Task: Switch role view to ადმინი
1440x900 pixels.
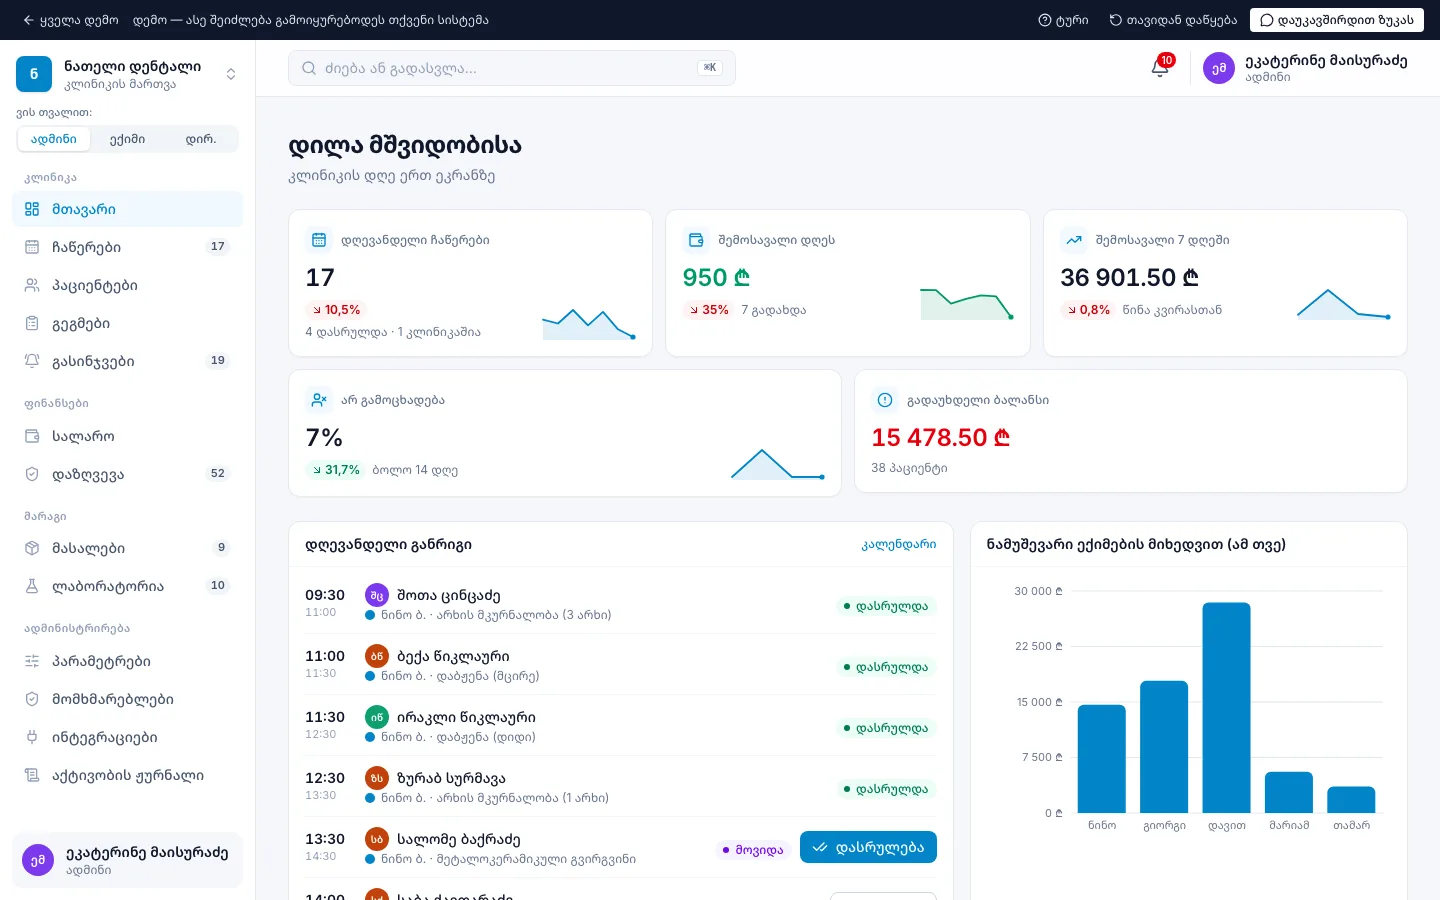Action: [54, 139]
